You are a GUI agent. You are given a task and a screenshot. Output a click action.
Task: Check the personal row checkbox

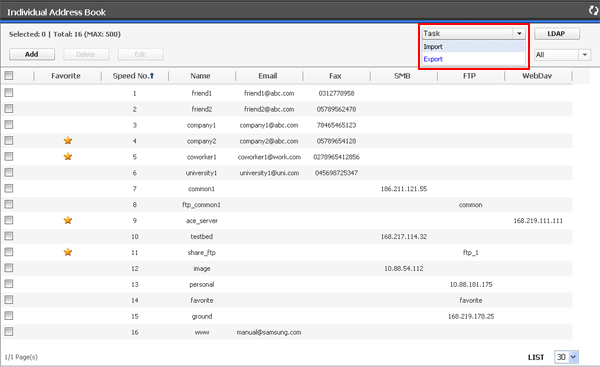9,284
